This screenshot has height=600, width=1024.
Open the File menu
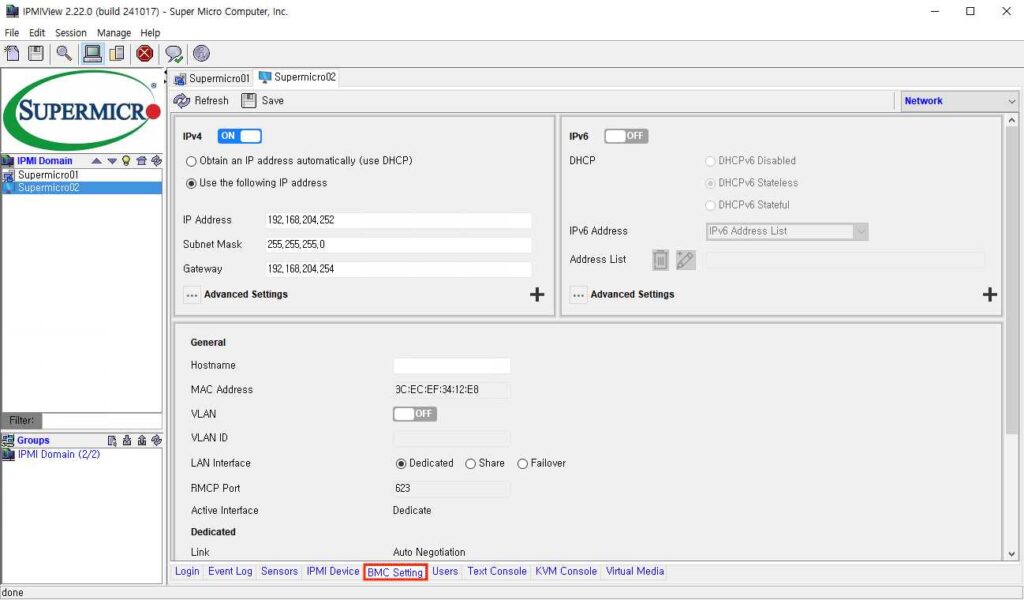(12, 33)
